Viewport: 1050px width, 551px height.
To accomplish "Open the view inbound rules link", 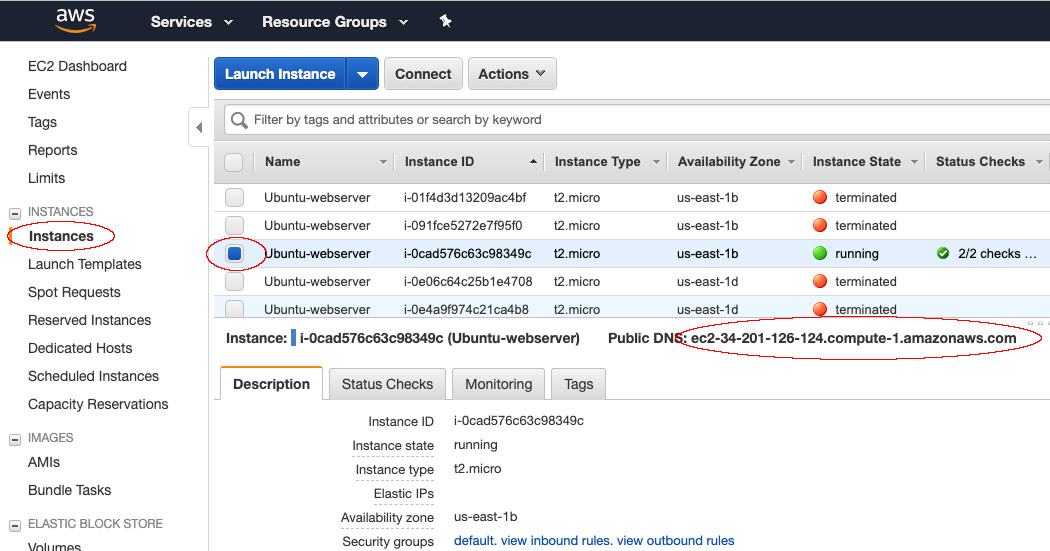I will (x=556, y=541).
